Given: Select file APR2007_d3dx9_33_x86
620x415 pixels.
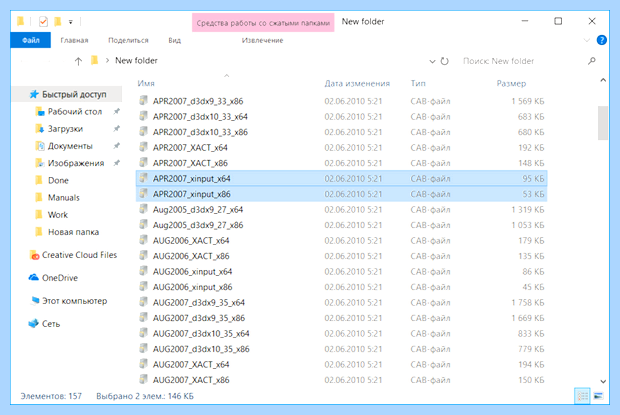Looking at the screenshot, I should pos(342,101).
